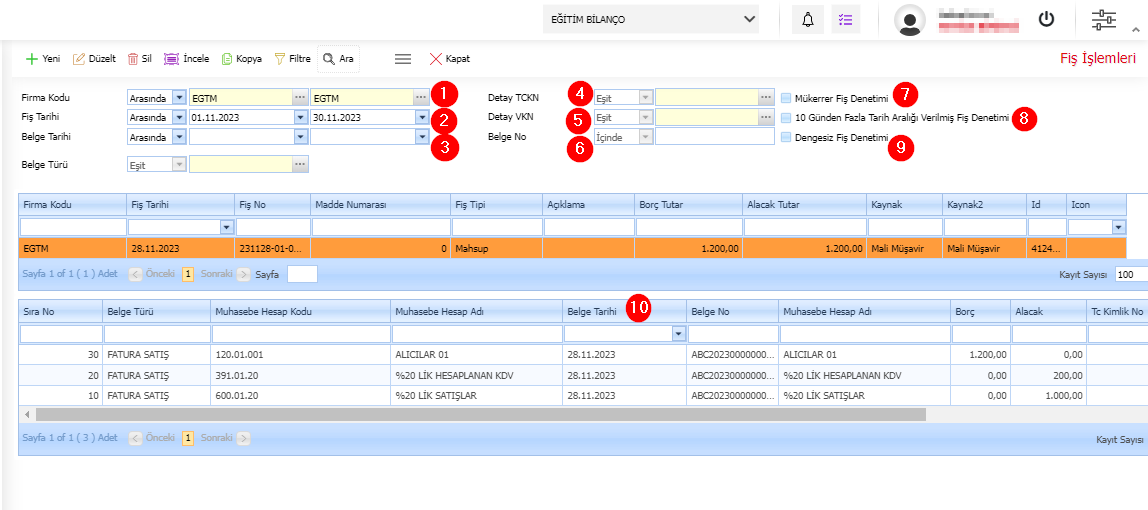Toggle 10 Günden Fazla Tarih Aralığı checkbox
Viewport: 1148px width, 510px height.
point(786,118)
